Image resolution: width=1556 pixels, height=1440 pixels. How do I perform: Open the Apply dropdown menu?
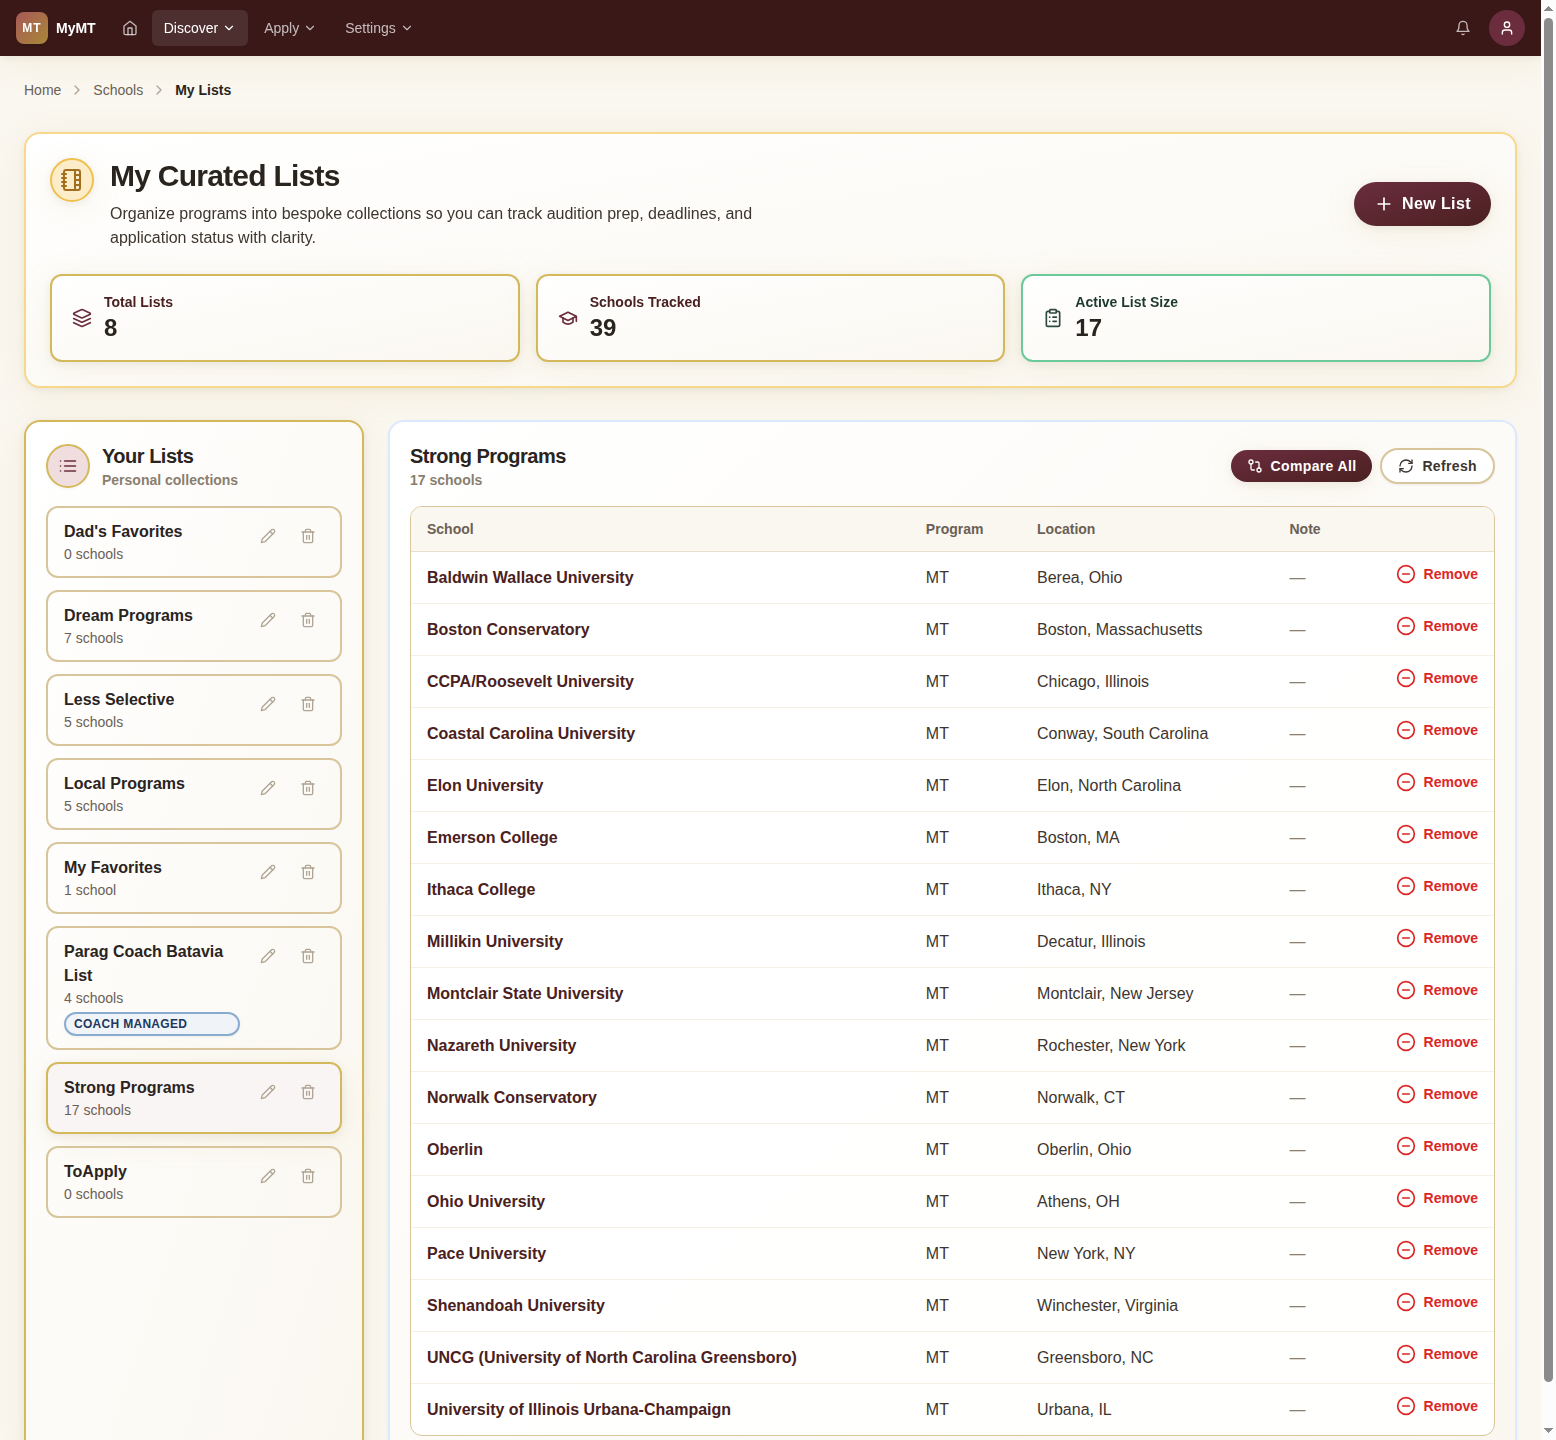(289, 28)
